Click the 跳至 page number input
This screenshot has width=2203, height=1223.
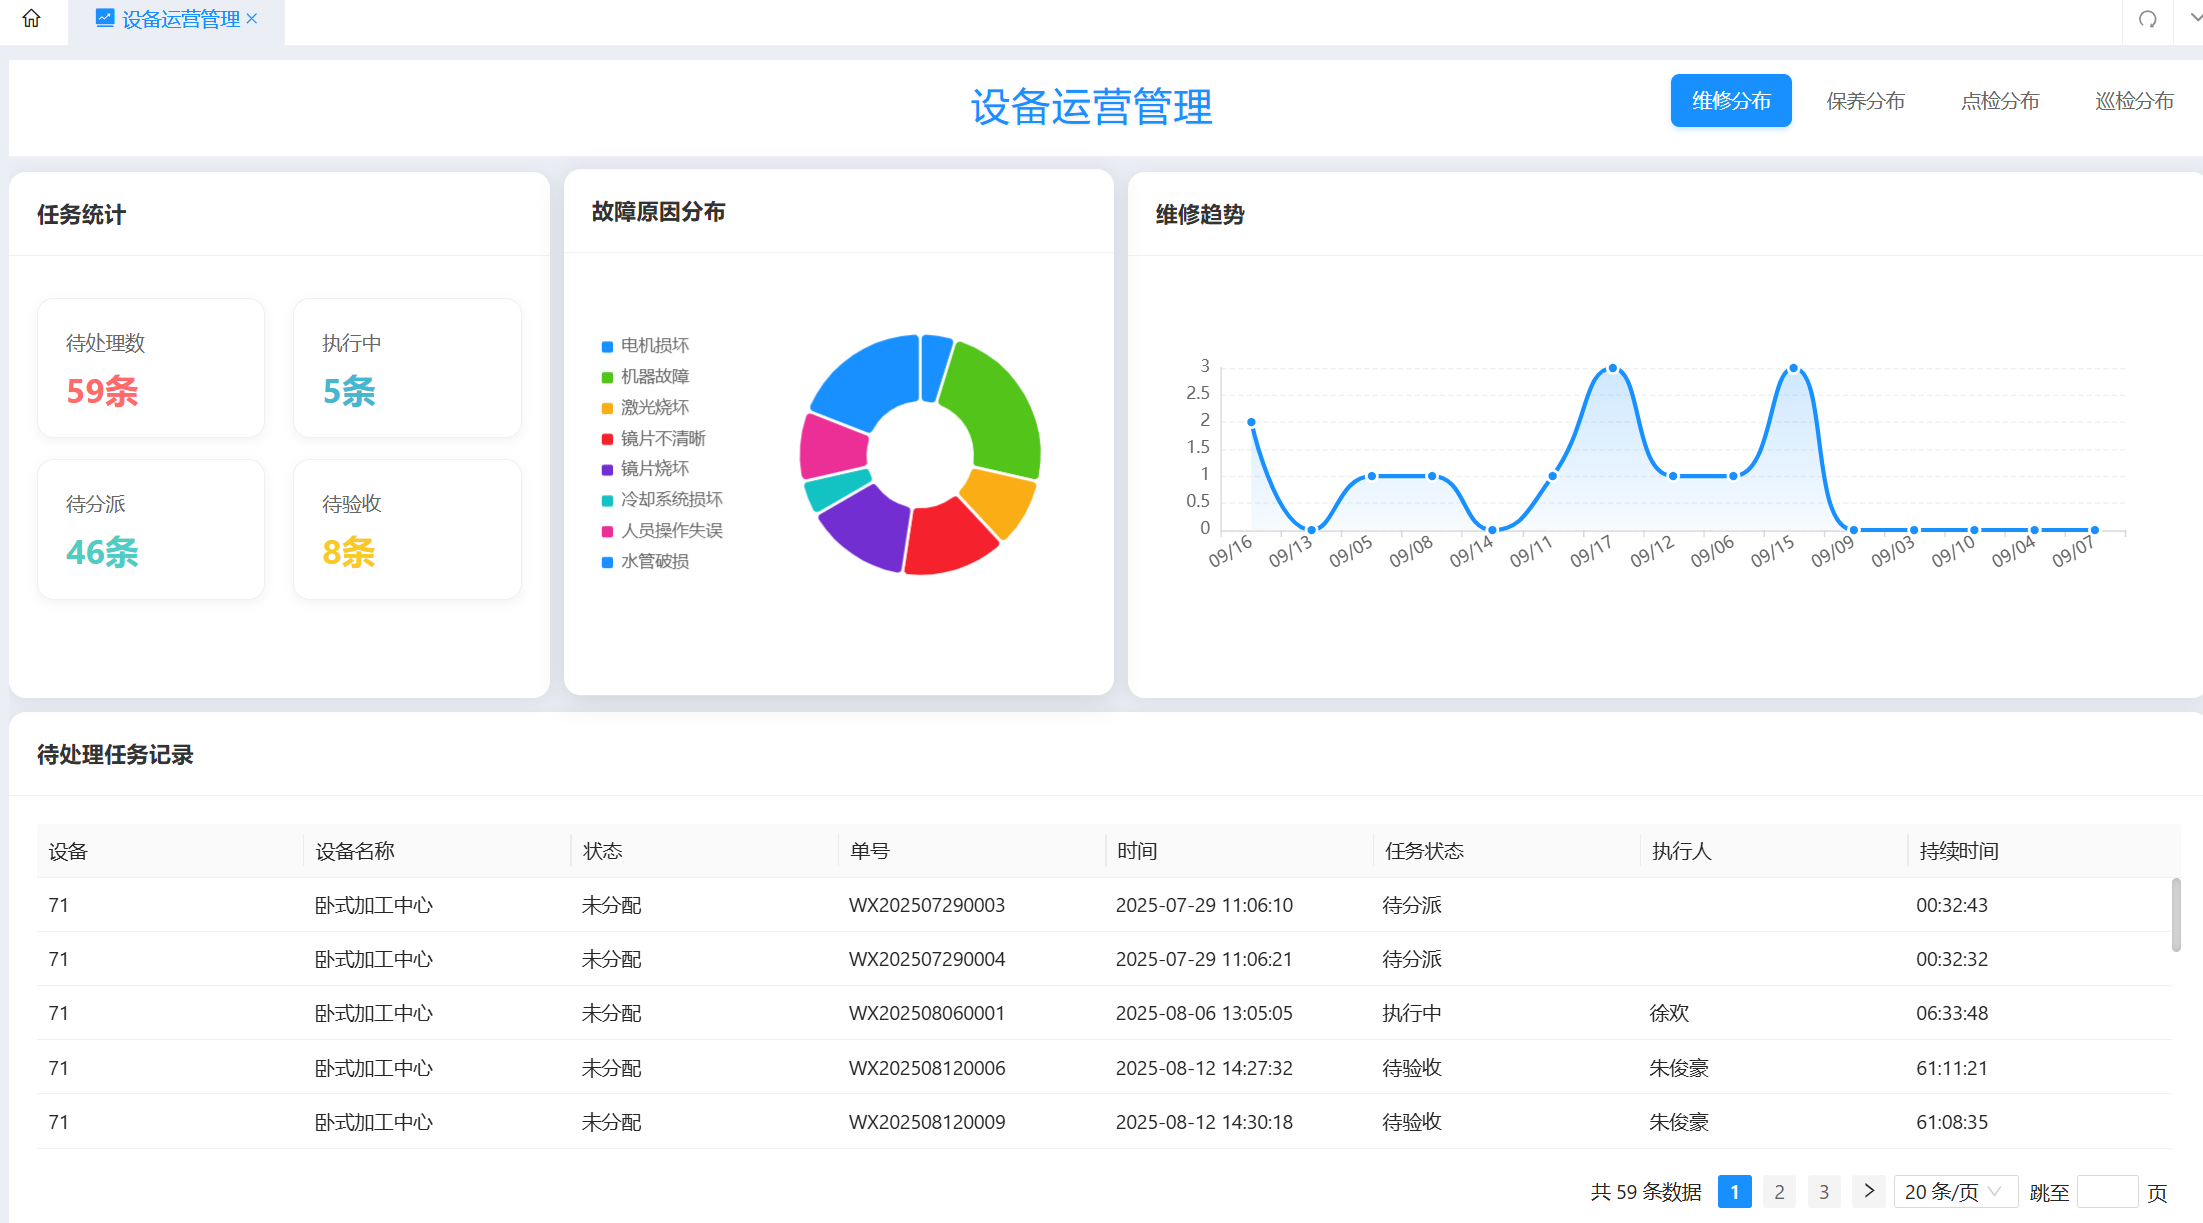2106,1192
